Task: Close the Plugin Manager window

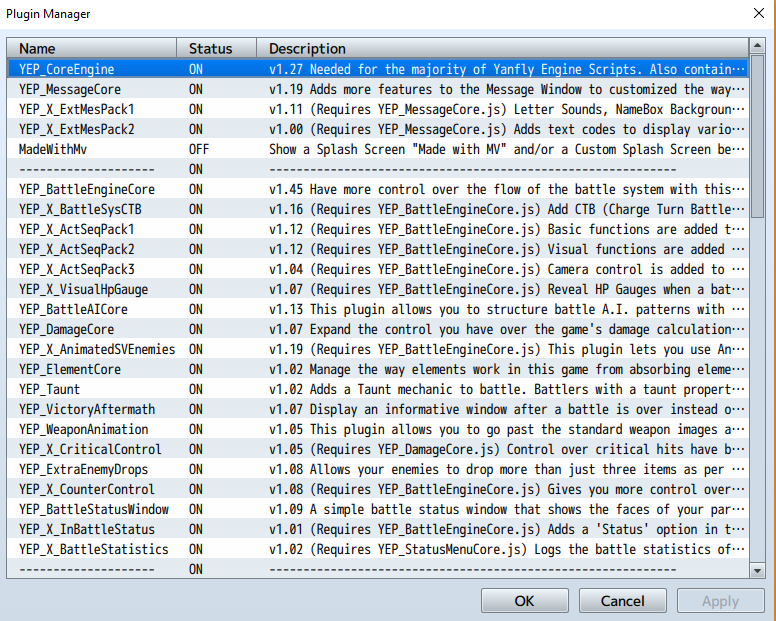Action: (759, 13)
